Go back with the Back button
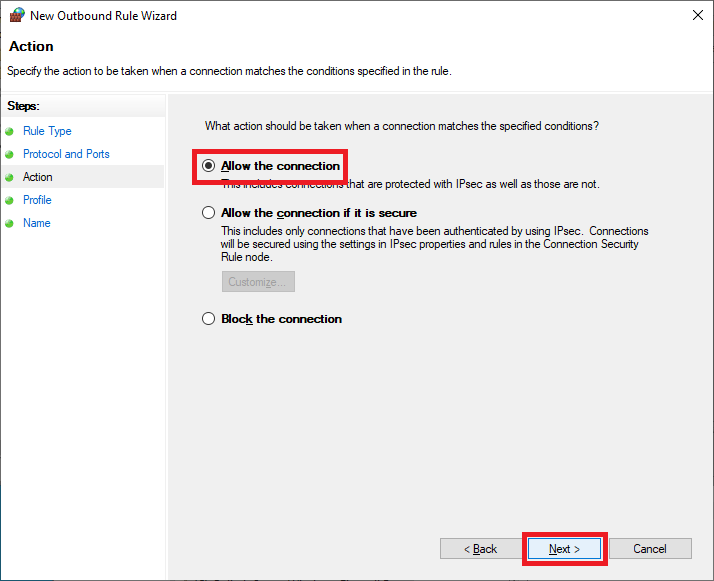The height and width of the screenshot is (581, 714). tap(481, 549)
